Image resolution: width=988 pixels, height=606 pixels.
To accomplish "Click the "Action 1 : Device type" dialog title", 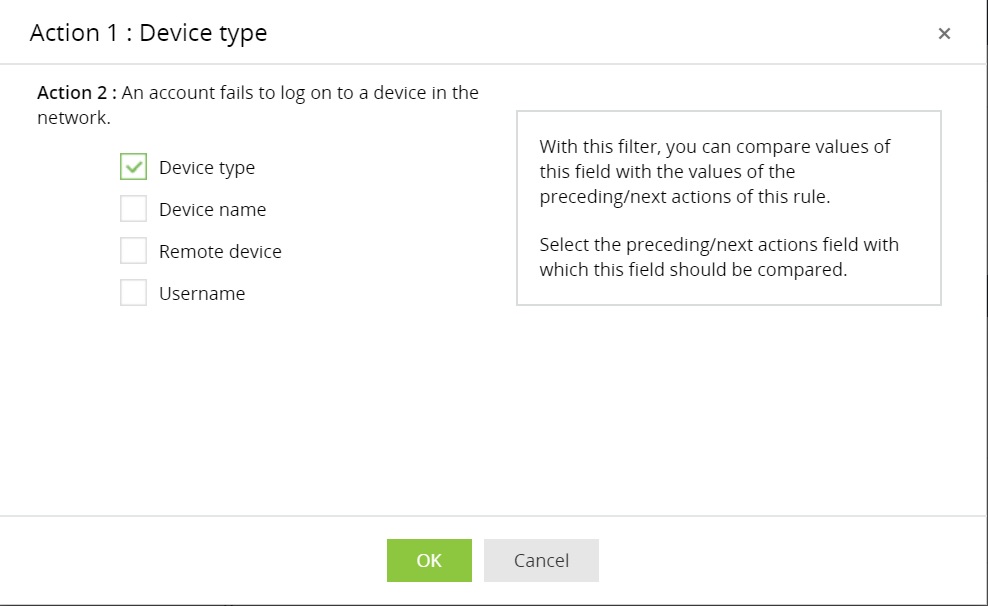I will (148, 33).
